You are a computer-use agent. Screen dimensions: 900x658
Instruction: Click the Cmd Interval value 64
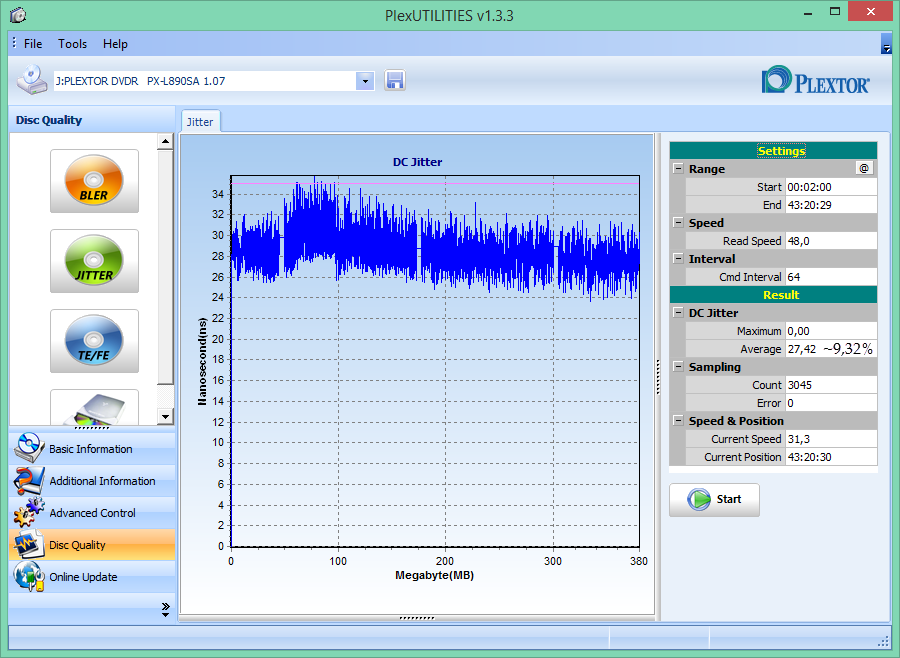(x=831, y=277)
